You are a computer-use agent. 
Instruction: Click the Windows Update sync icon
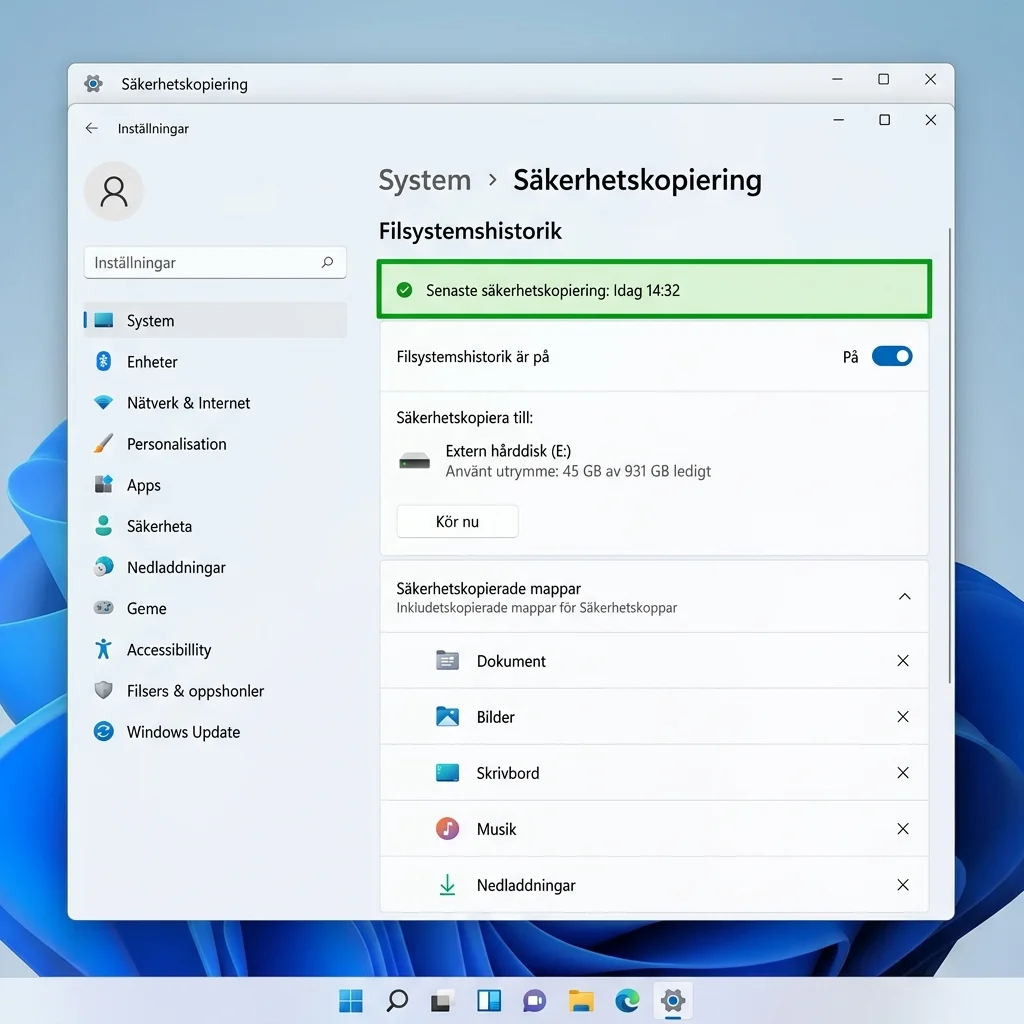click(x=103, y=731)
